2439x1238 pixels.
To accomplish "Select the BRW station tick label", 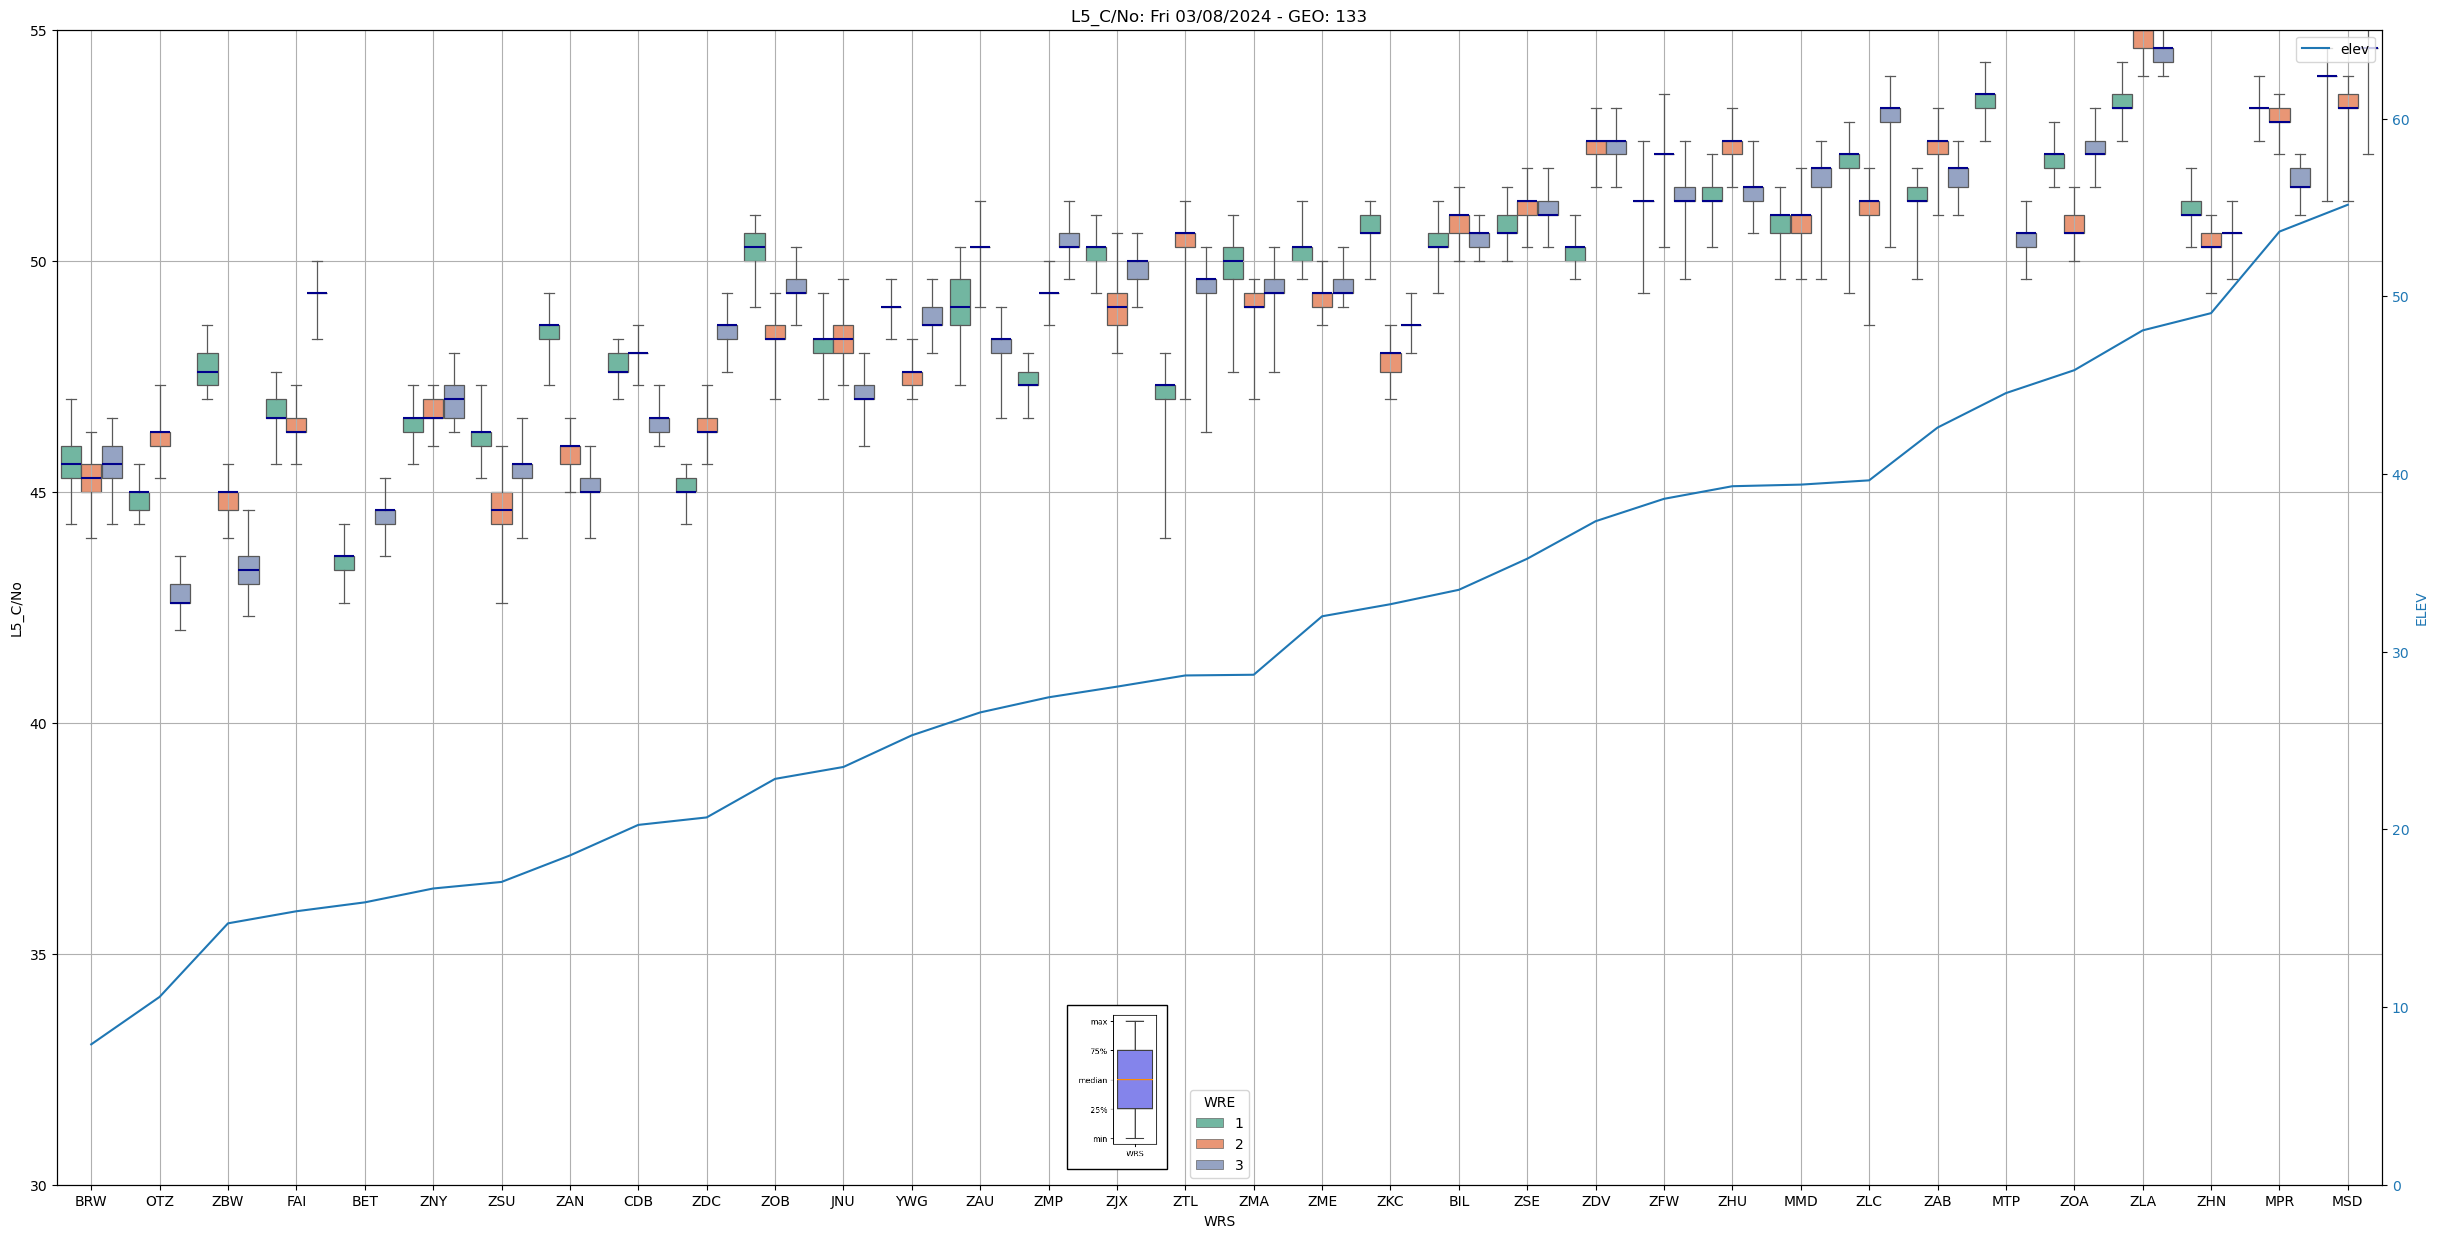I will pyautogui.click(x=91, y=1201).
